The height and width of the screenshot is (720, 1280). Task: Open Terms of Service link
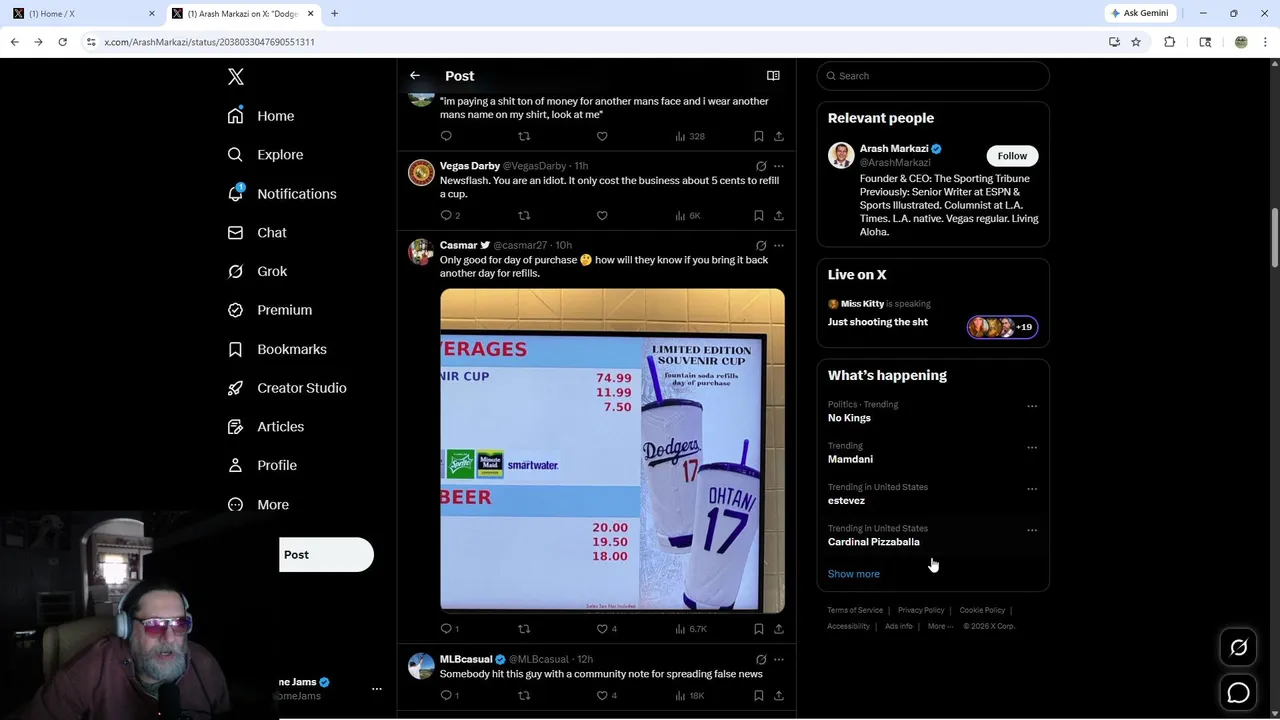855,610
